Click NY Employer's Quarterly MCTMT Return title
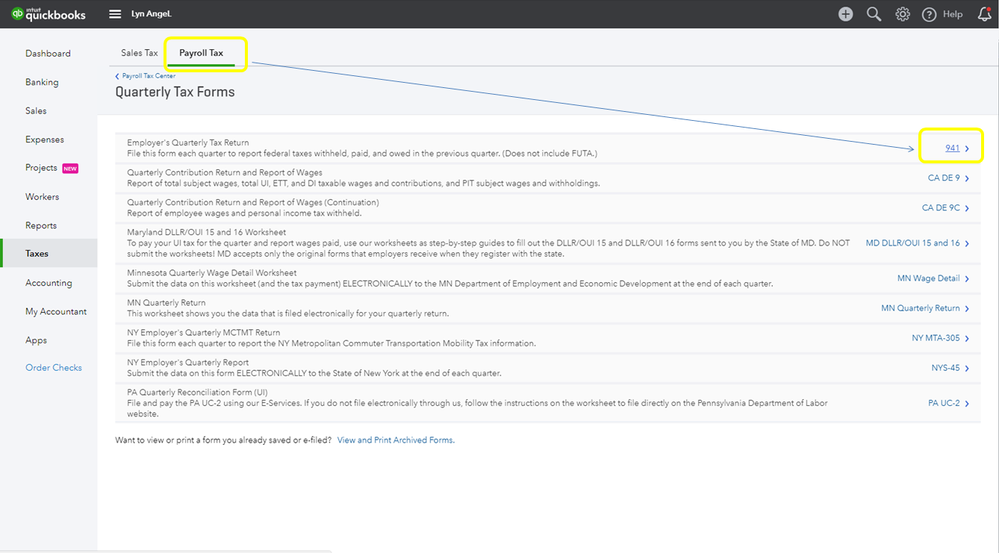The image size is (999, 553). (x=203, y=333)
